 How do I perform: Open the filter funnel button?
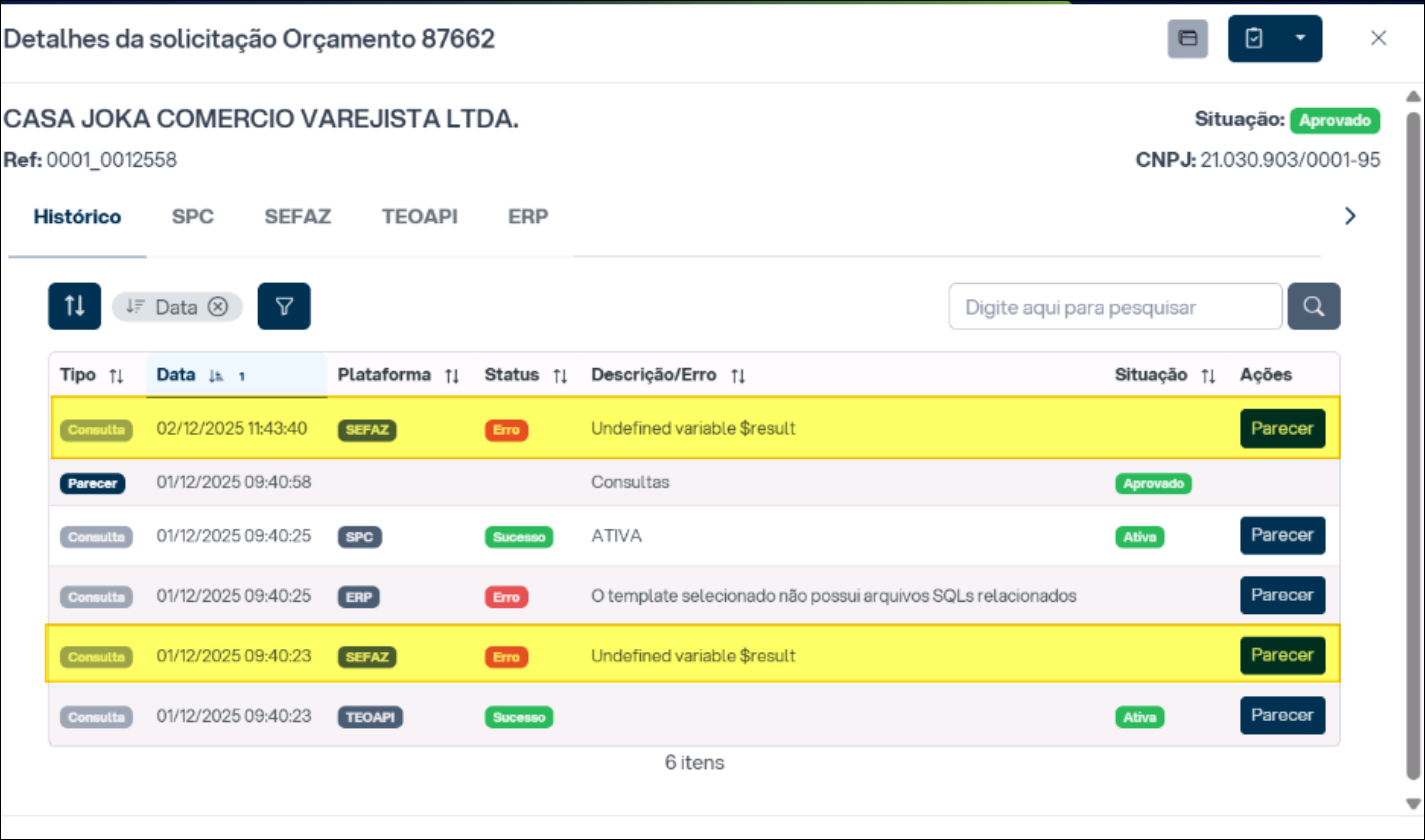coord(284,306)
